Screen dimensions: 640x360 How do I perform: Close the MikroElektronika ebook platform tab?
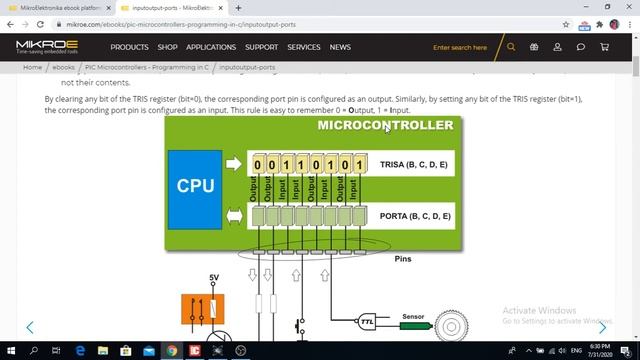click(x=109, y=8)
